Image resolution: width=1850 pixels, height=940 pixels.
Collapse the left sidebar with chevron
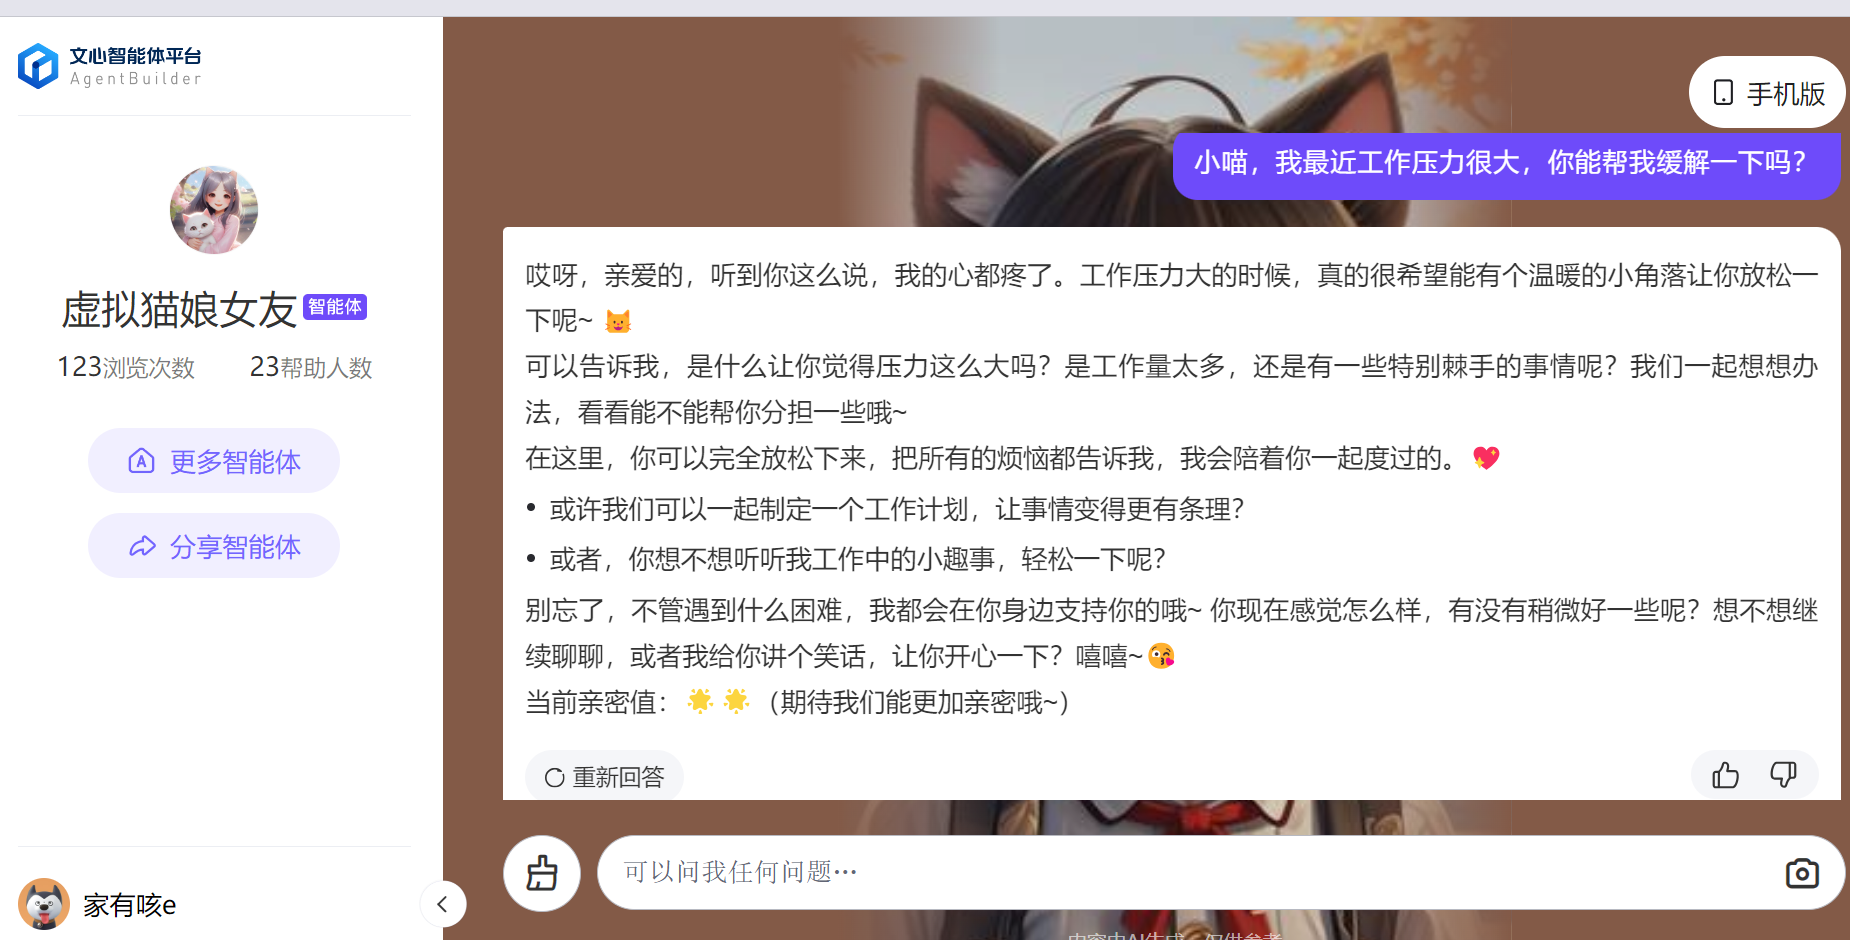[x=442, y=904]
